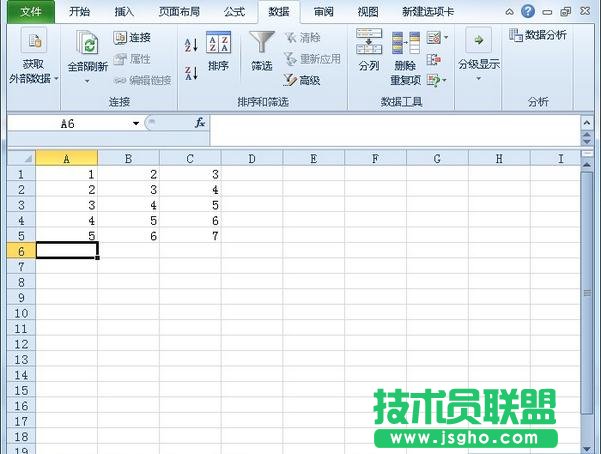
Task: Select column D header
Action: click(x=251, y=158)
